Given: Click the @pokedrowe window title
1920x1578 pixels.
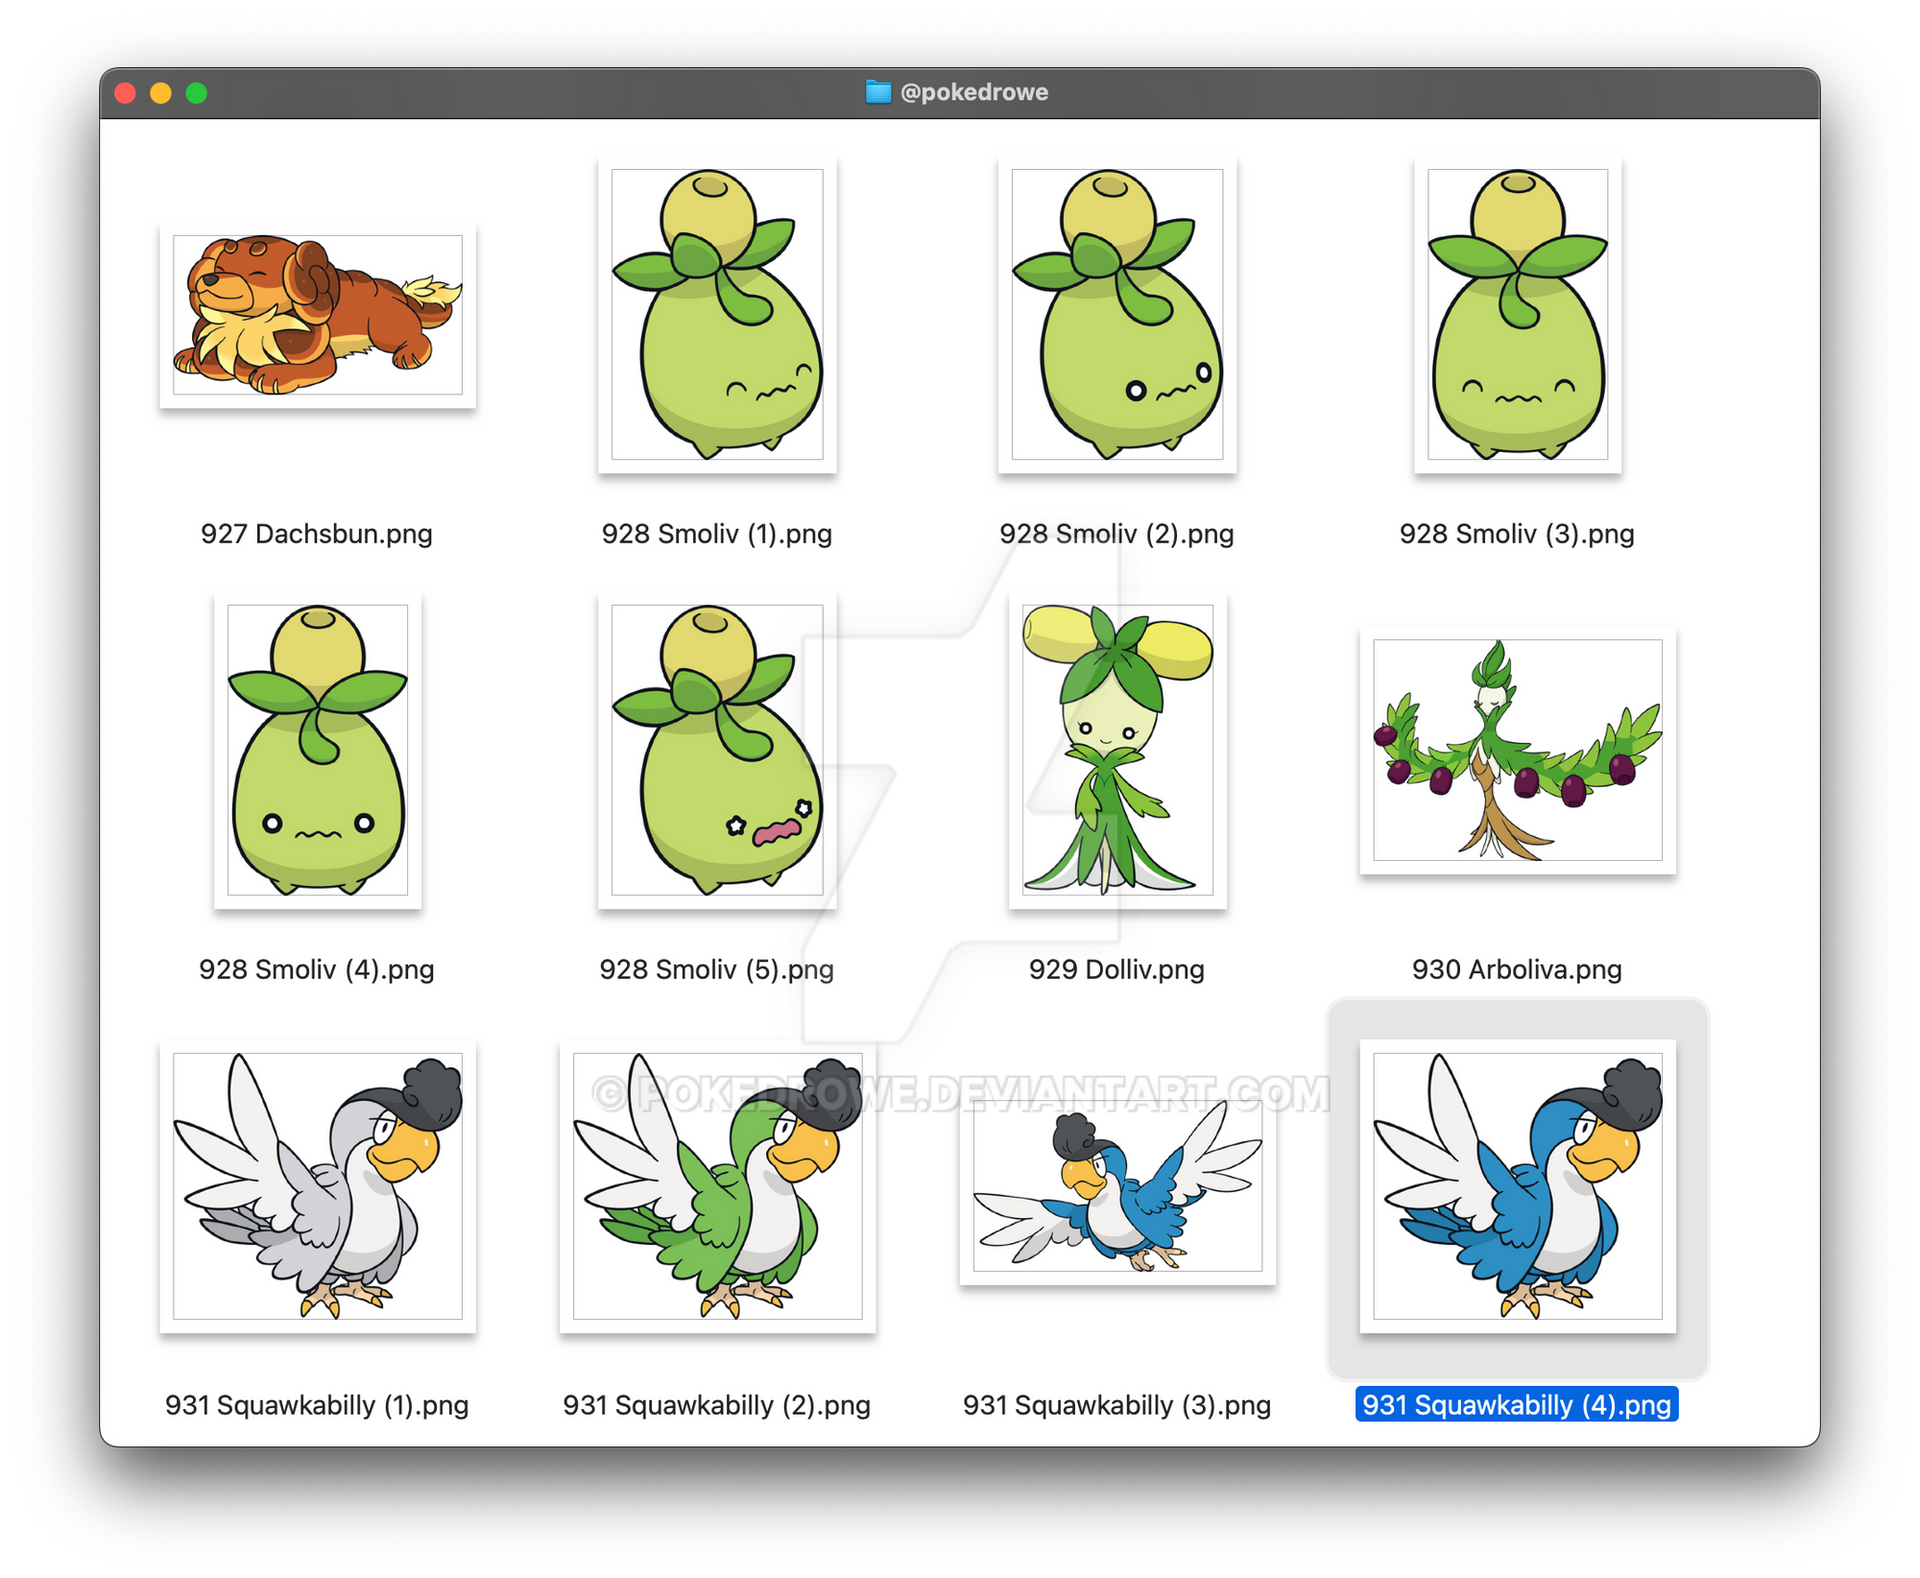Looking at the screenshot, I should [x=974, y=92].
